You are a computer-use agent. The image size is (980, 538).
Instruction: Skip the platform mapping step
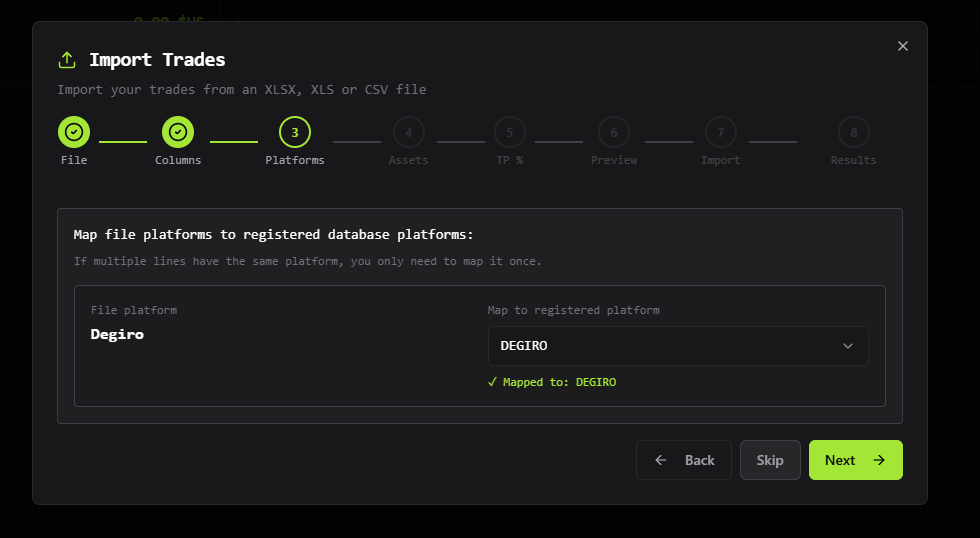(770, 460)
